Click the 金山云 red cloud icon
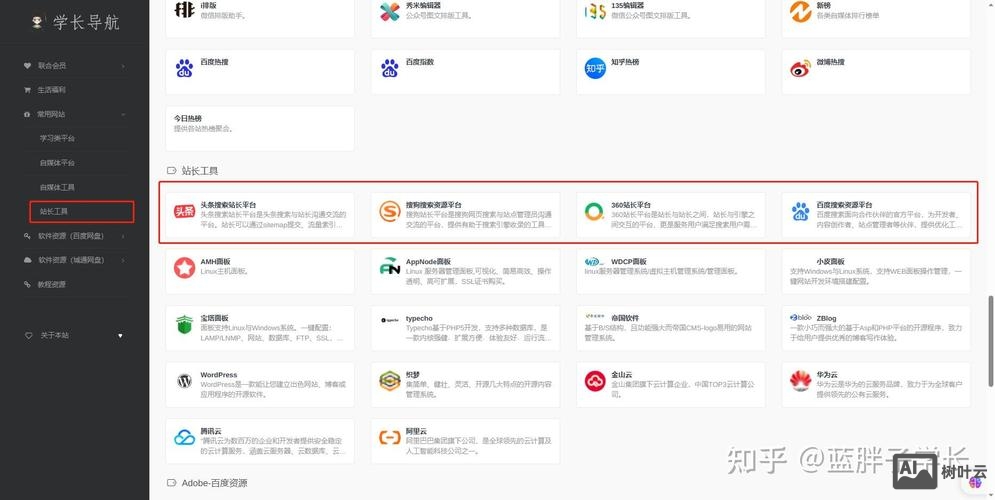 coord(595,381)
